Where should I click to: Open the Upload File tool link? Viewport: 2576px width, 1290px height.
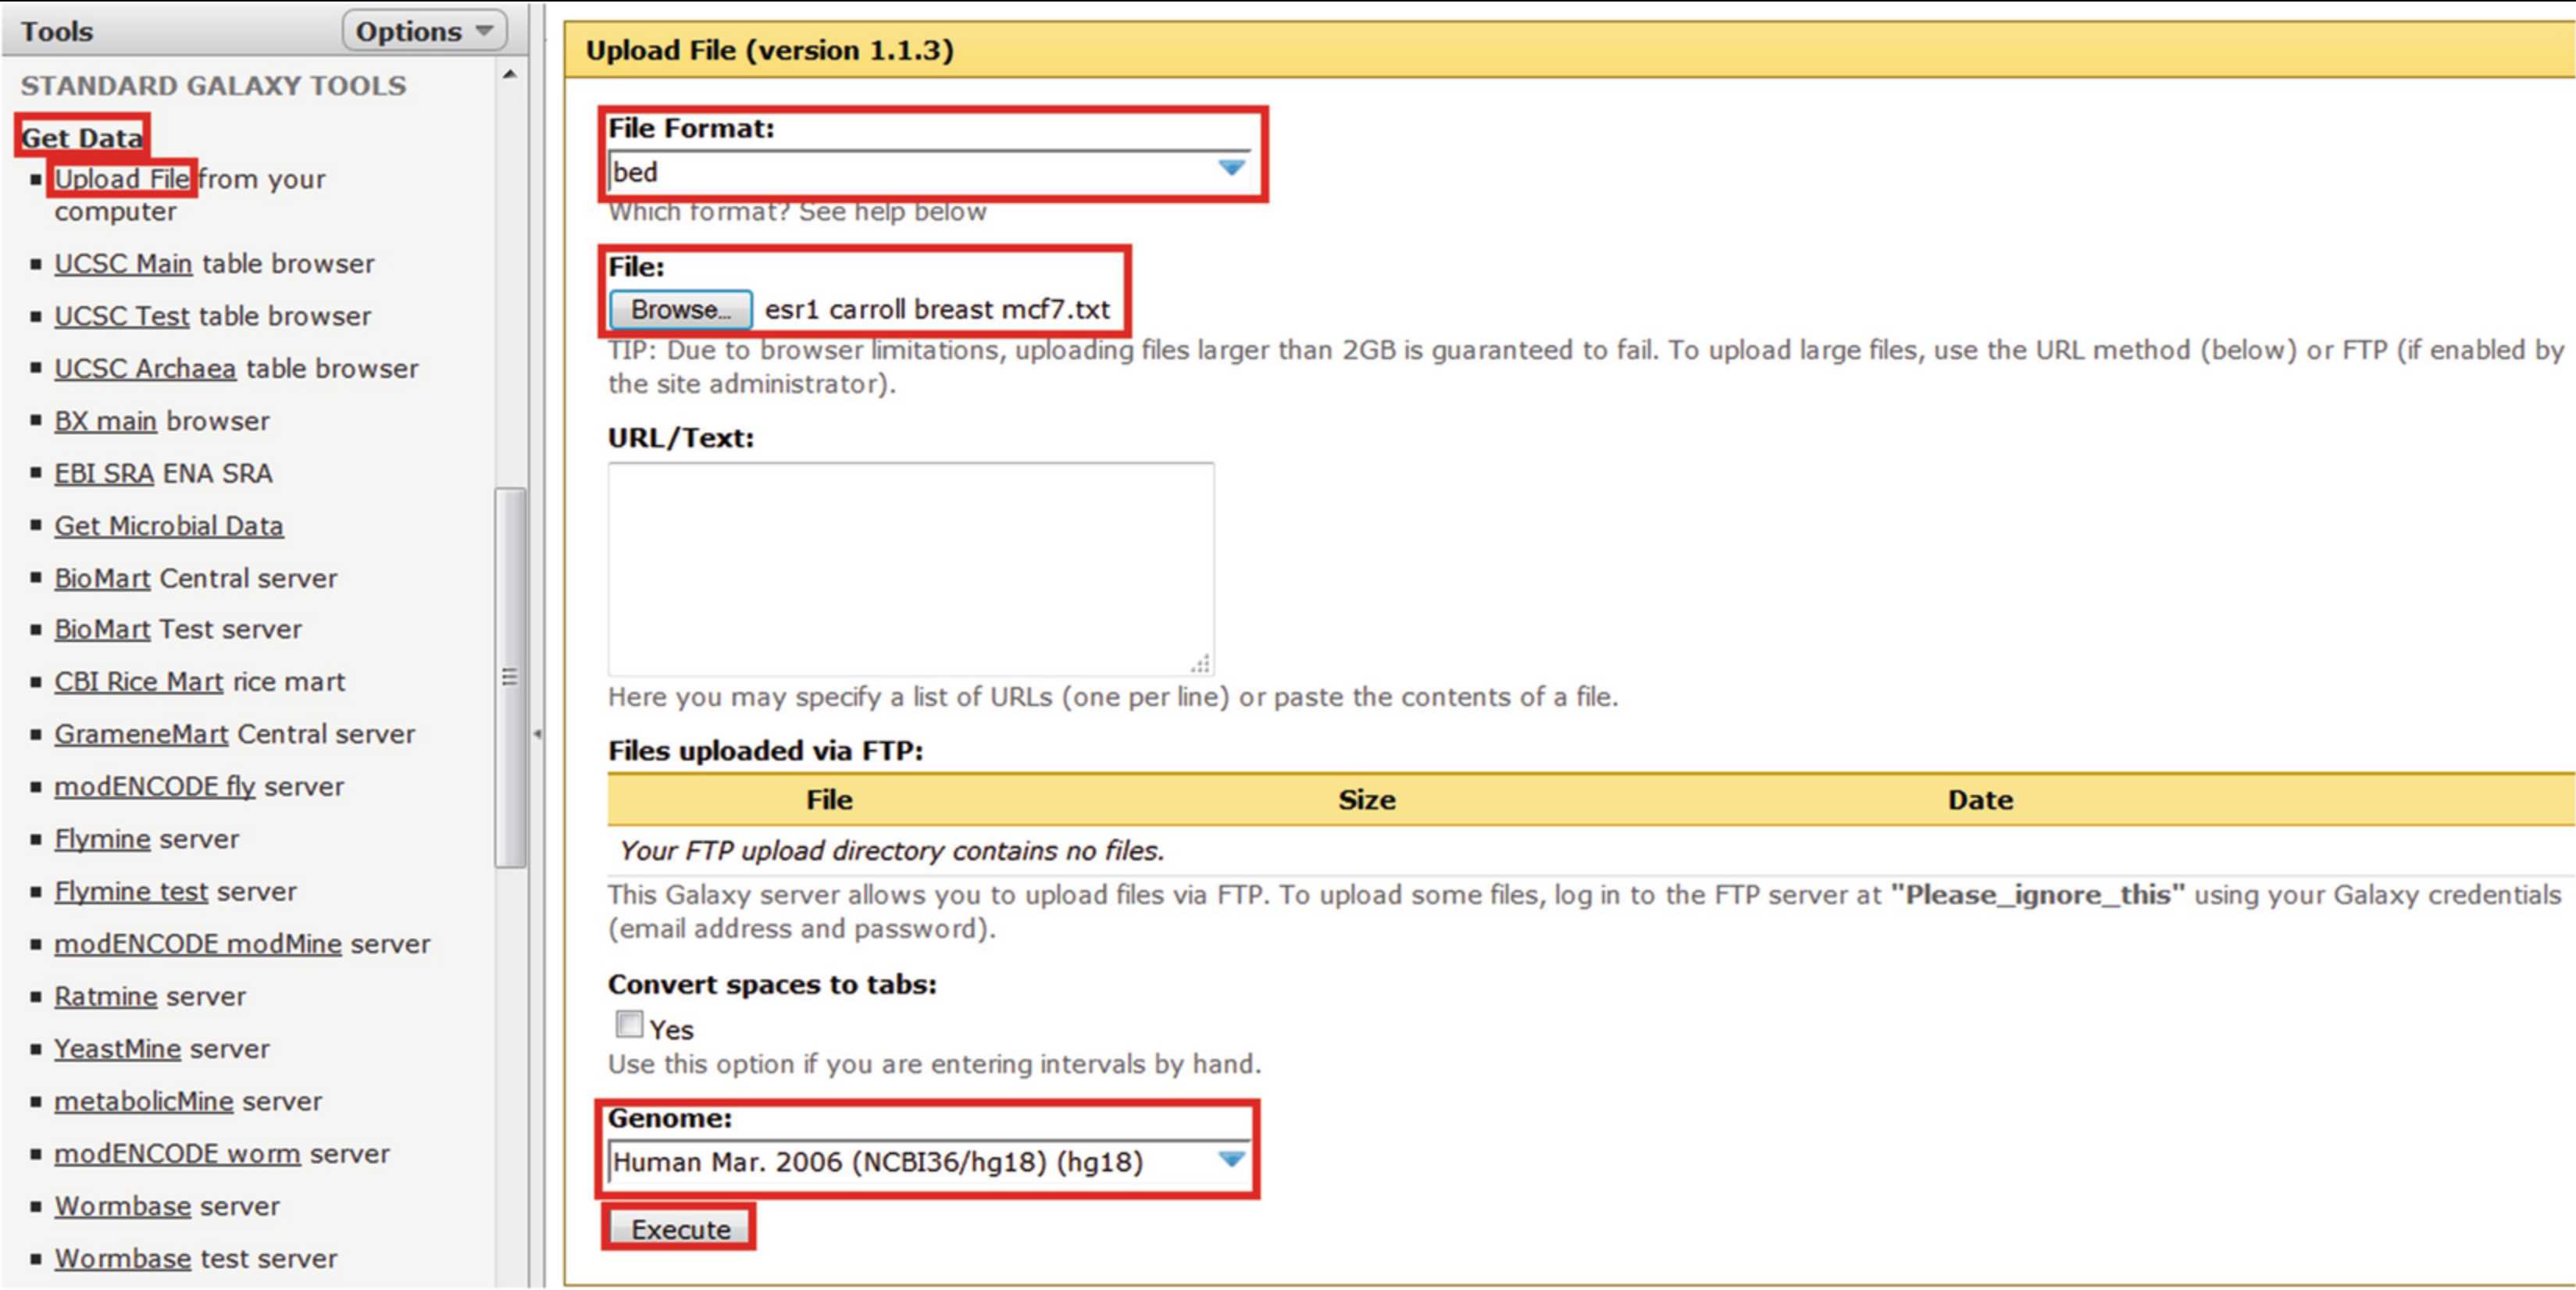(121, 179)
